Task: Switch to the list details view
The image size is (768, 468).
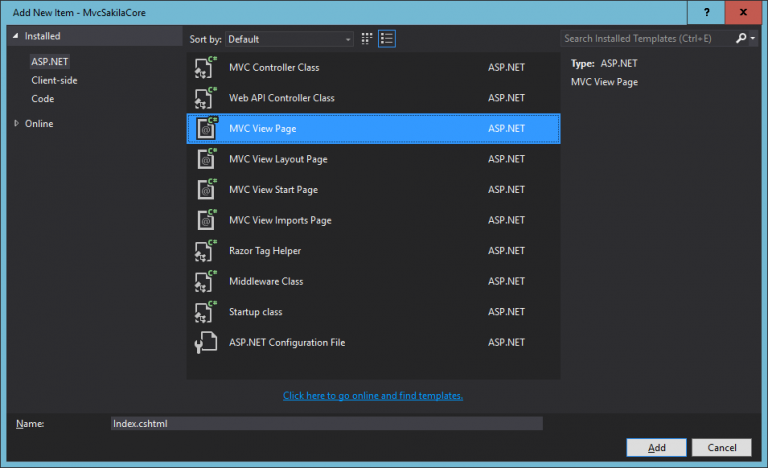Action: [387, 39]
